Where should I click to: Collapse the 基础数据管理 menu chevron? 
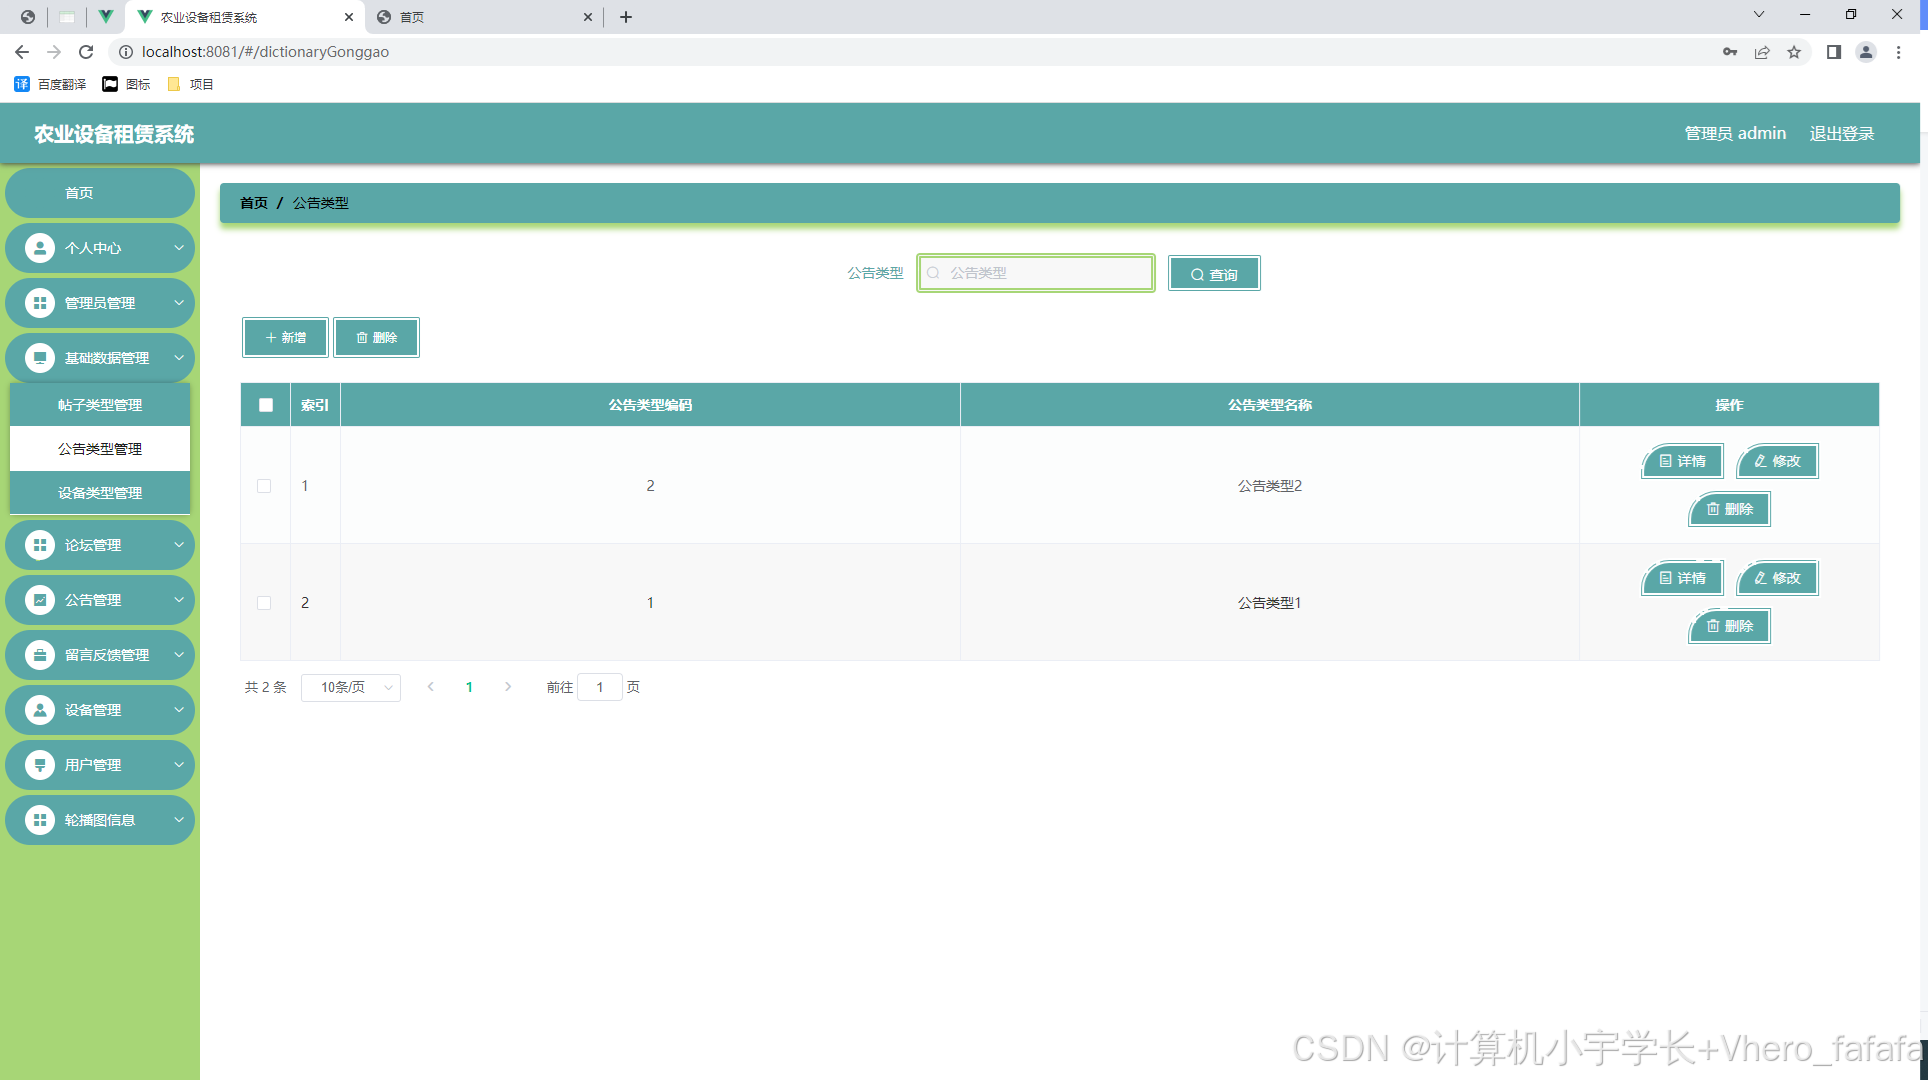tap(179, 358)
